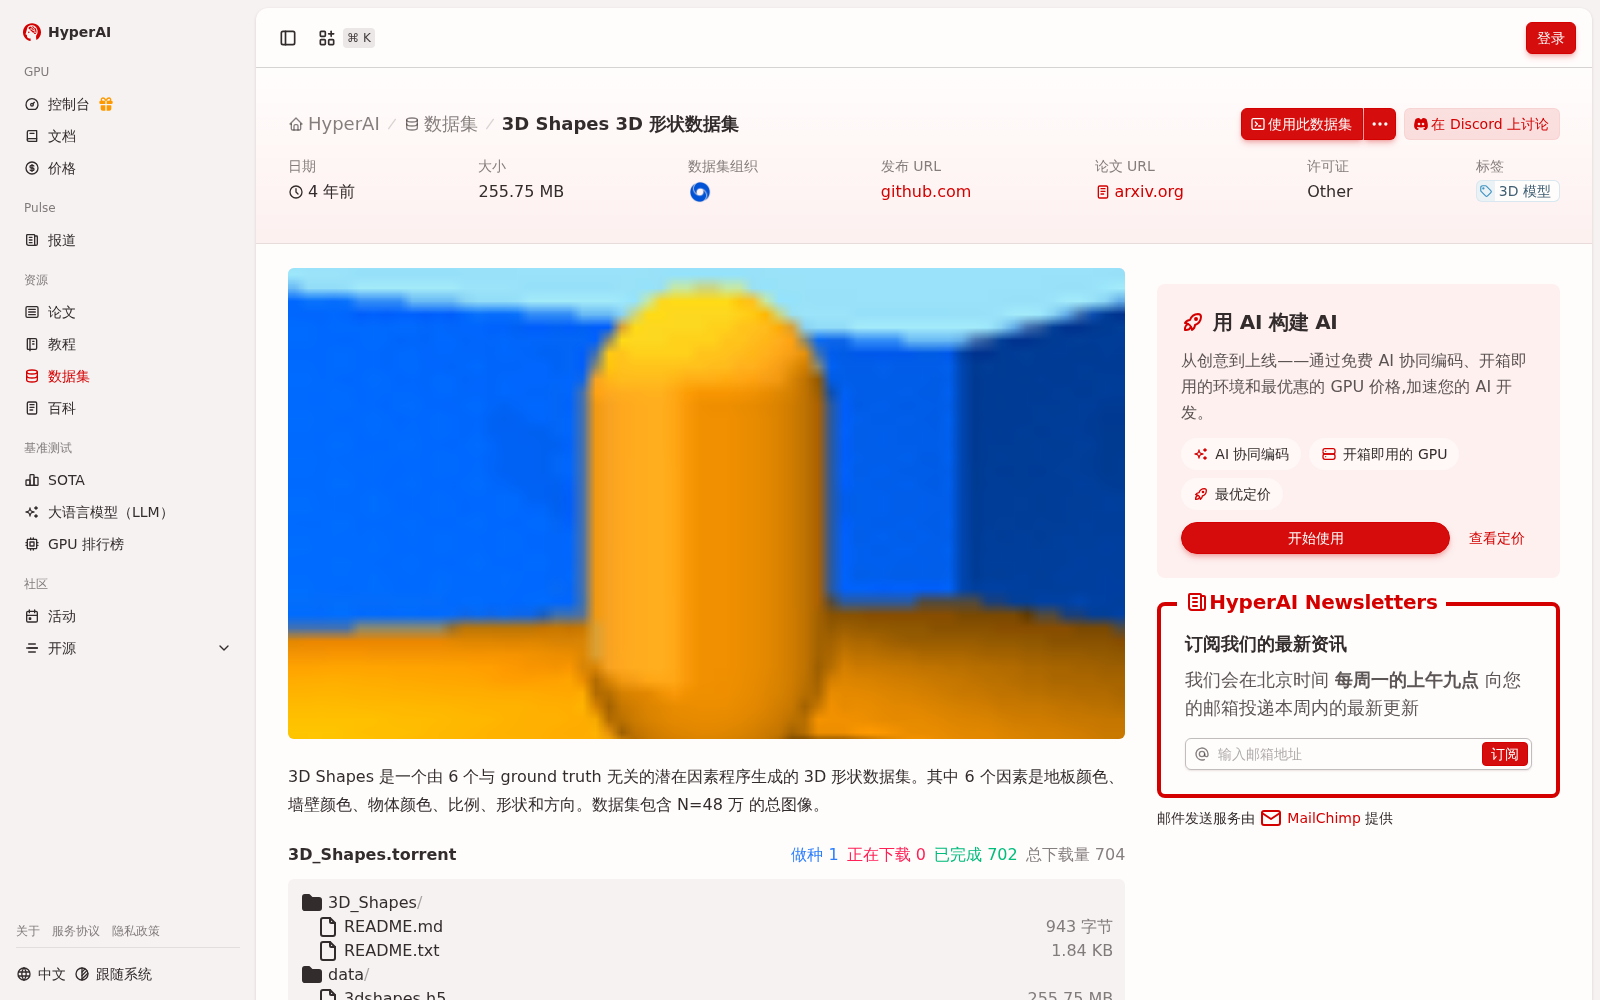Open 查看定价 link
Screen dimensions: 1600x1000
click(x=1496, y=538)
